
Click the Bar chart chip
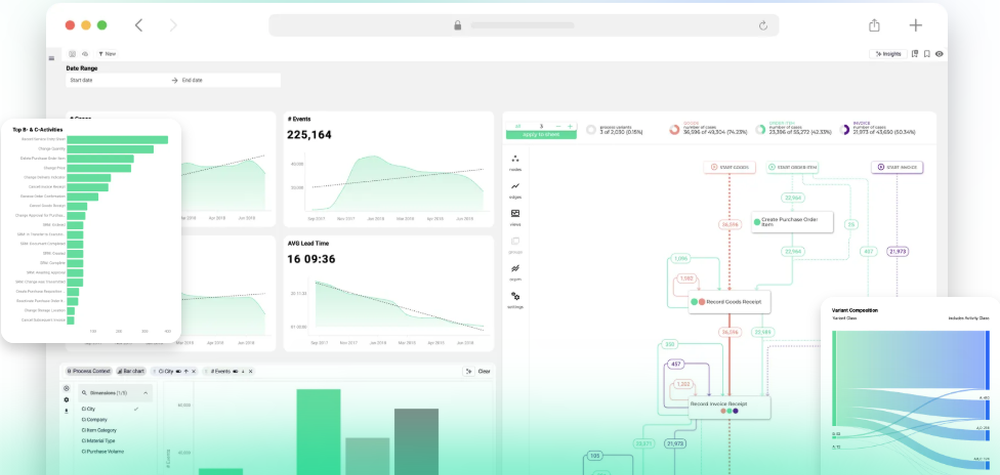(x=131, y=371)
